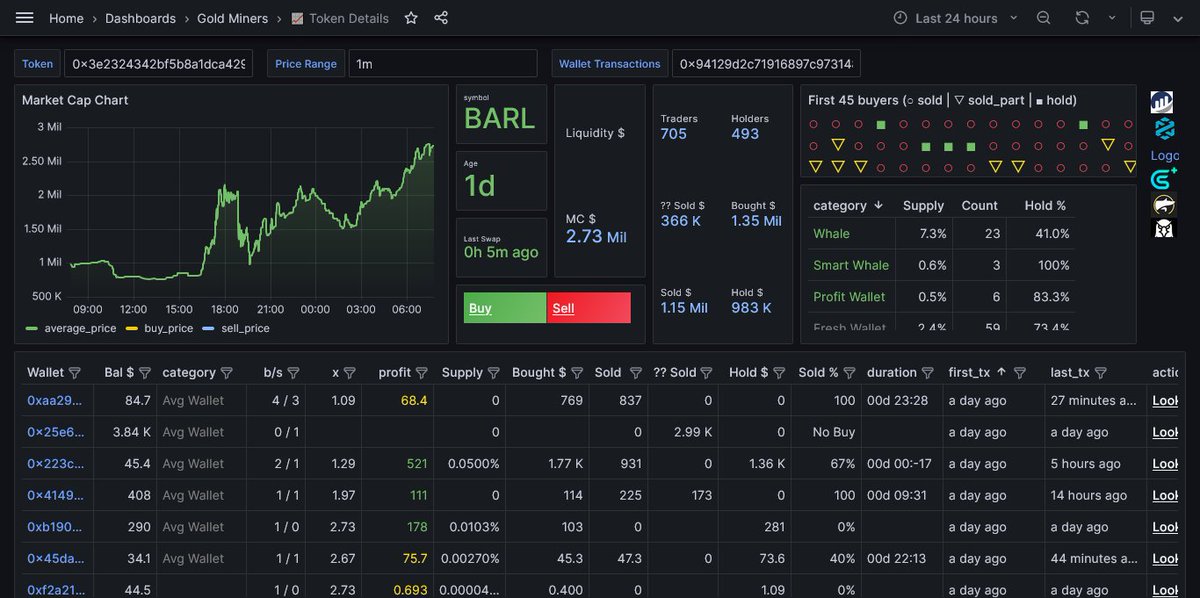1200x598 pixels.
Task: Filter the category column in wallet table
Action: click(x=227, y=372)
